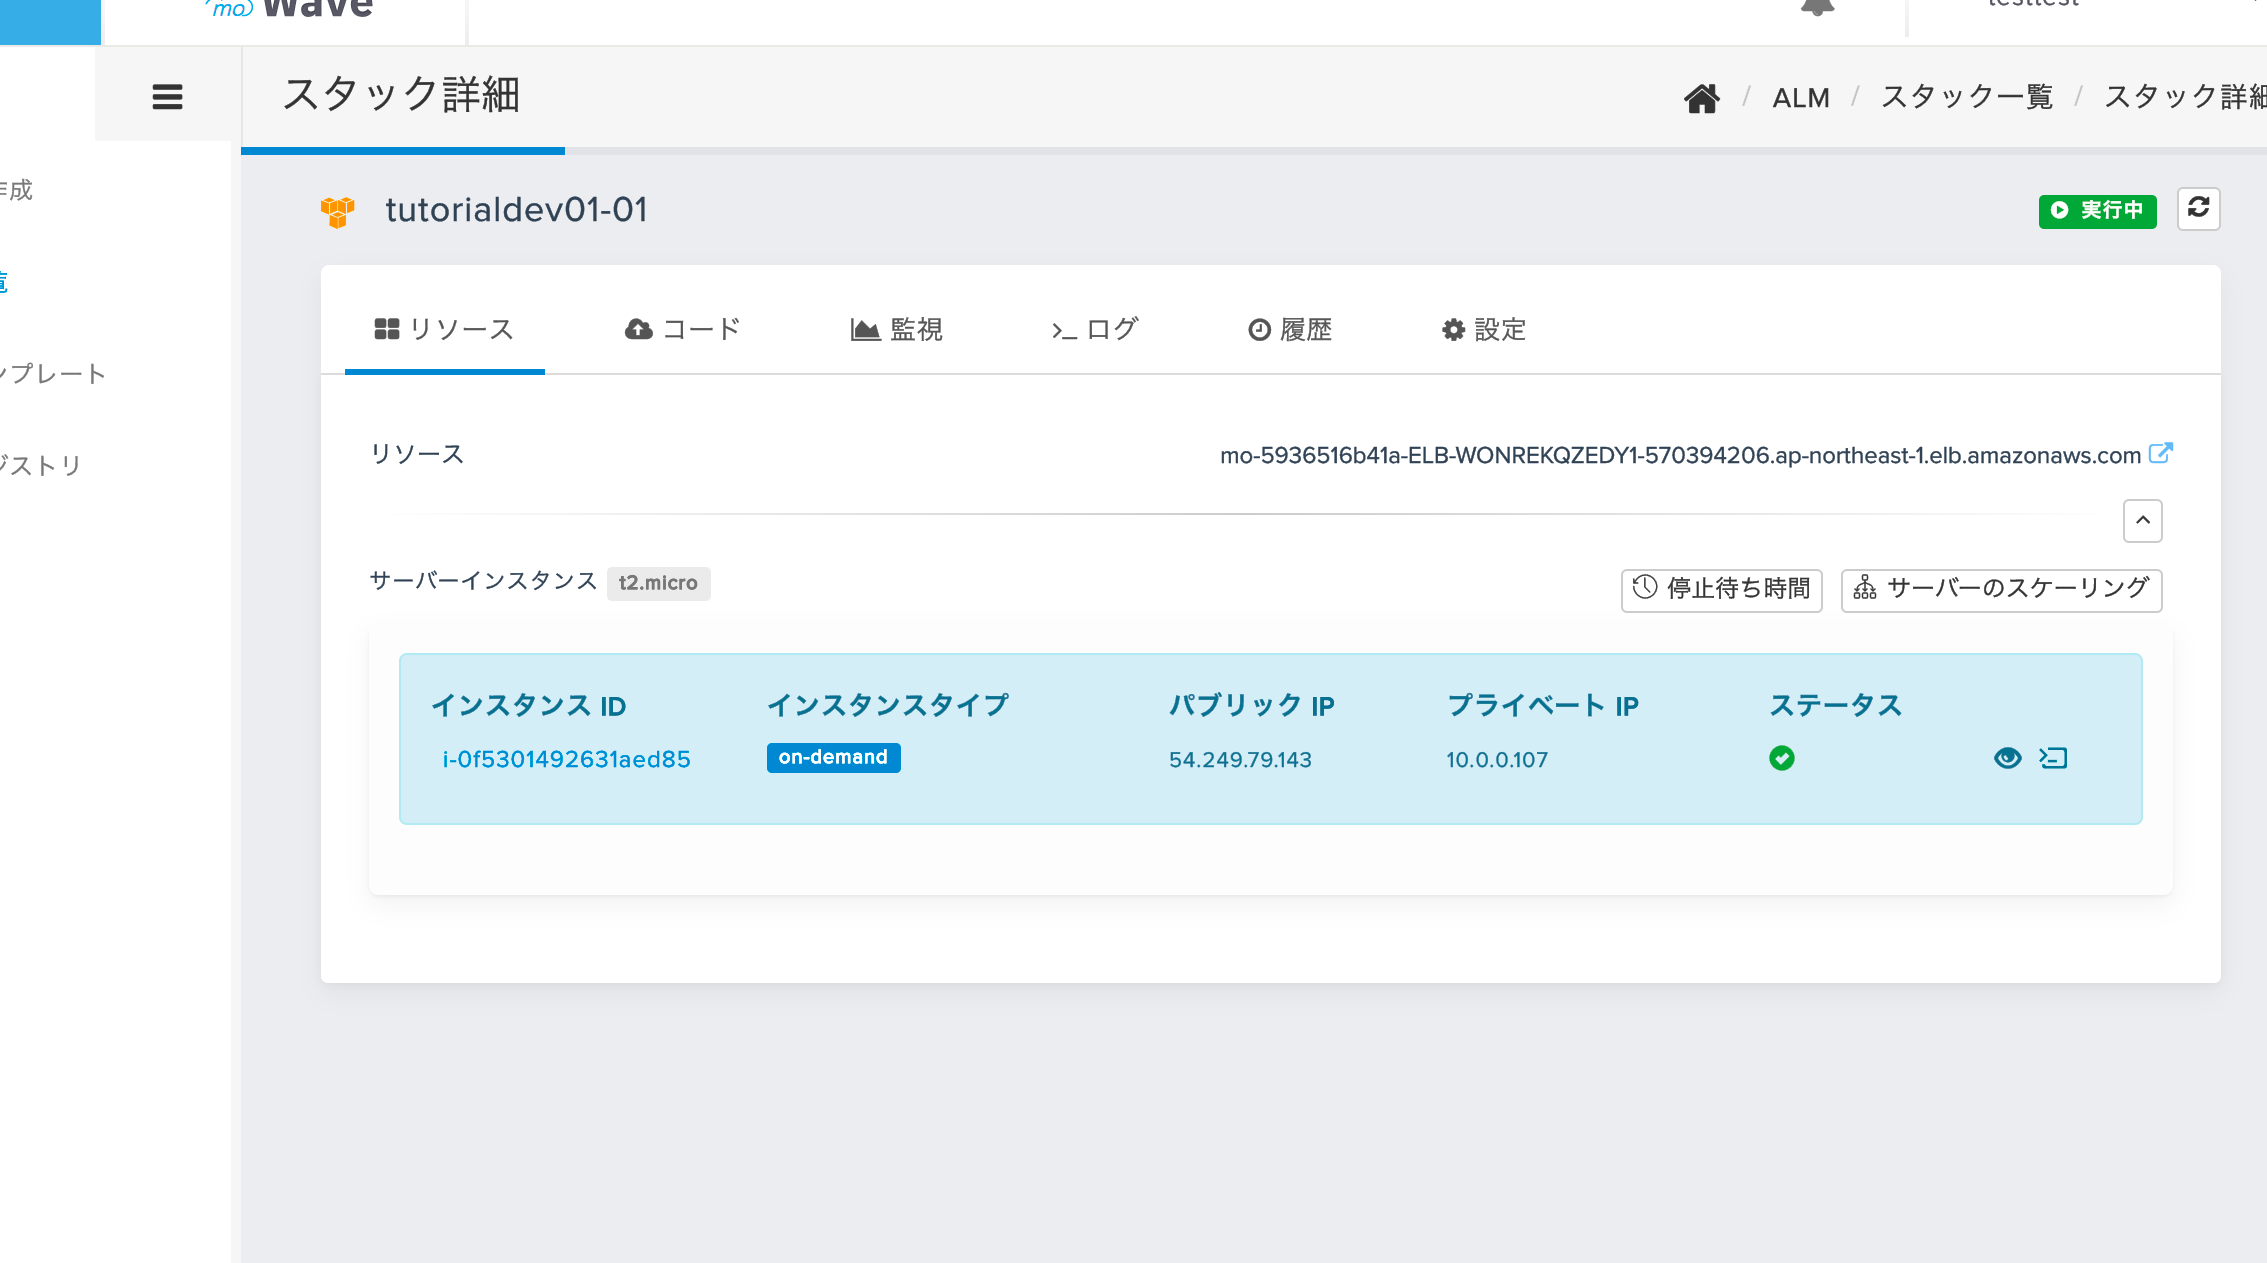The image size is (2267, 1263).
Task: Toggle instance details with eye icon
Action: [2006, 758]
